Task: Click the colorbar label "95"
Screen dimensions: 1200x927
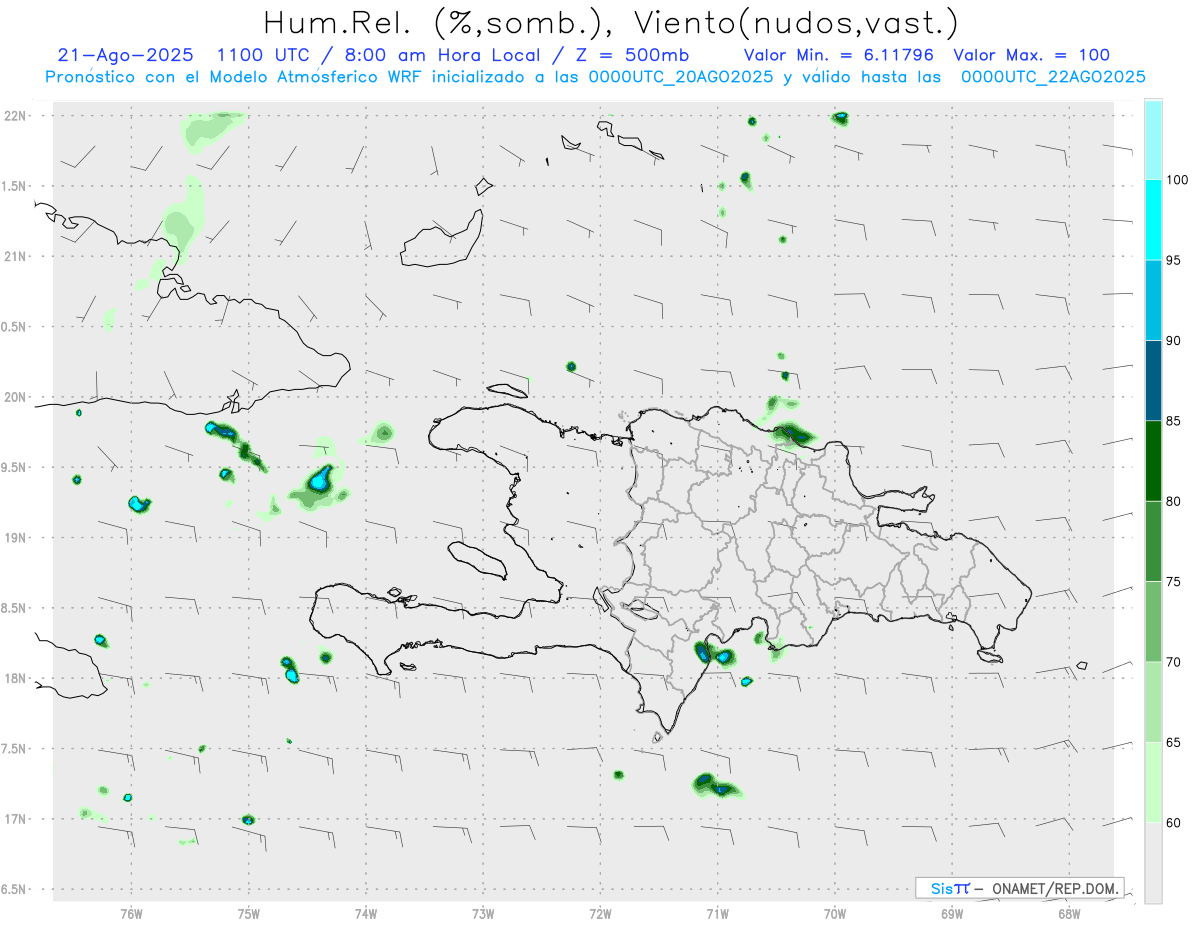Action: coord(1175,260)
